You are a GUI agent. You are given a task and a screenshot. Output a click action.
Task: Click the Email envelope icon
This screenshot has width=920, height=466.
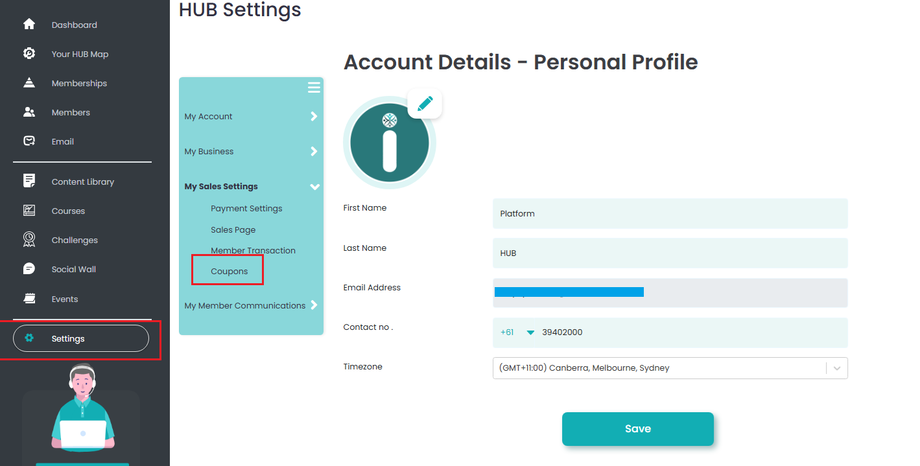tap(29, 141)
